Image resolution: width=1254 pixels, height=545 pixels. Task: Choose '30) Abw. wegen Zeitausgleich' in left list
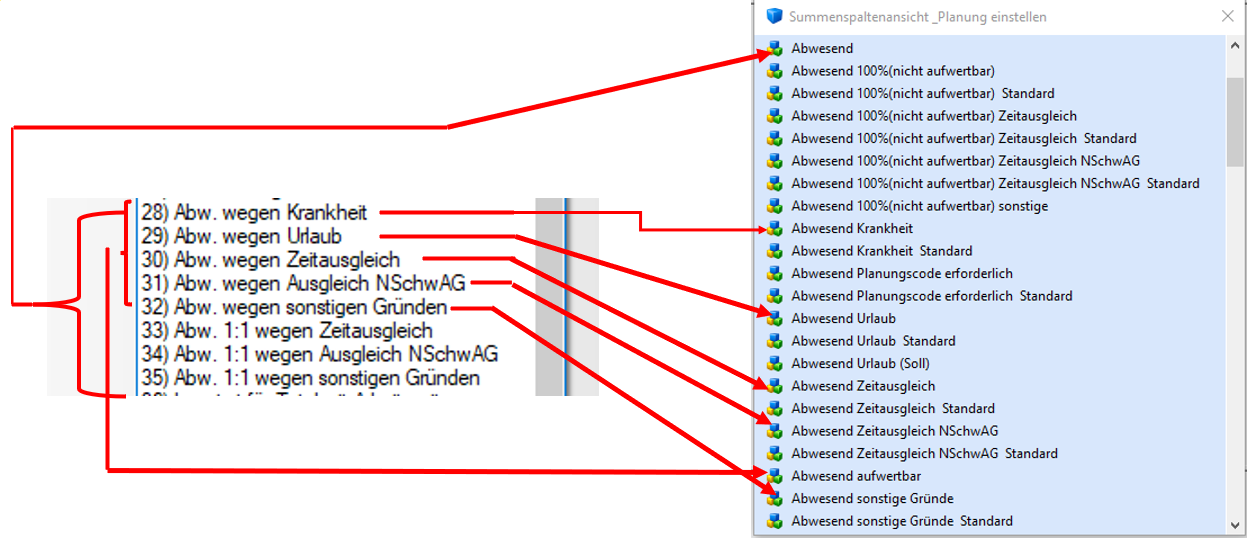point(270,260)
